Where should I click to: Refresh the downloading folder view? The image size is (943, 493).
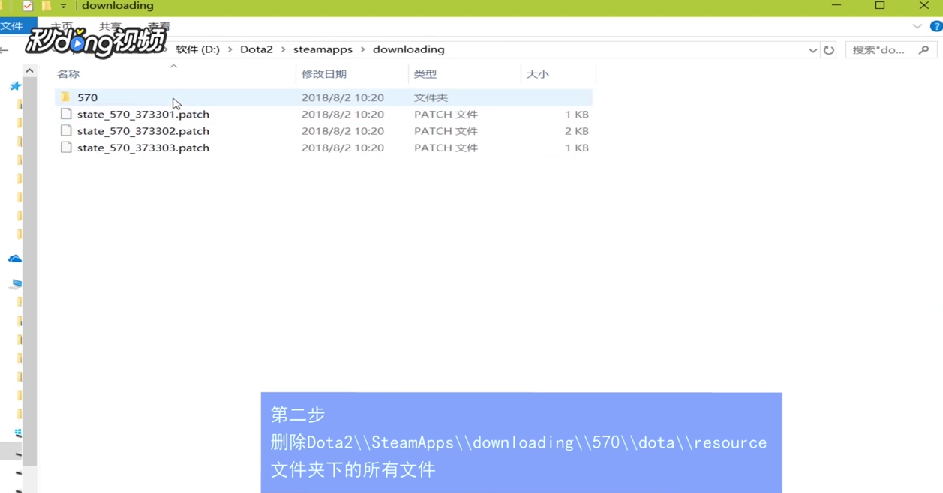click(x=829, y=50)
